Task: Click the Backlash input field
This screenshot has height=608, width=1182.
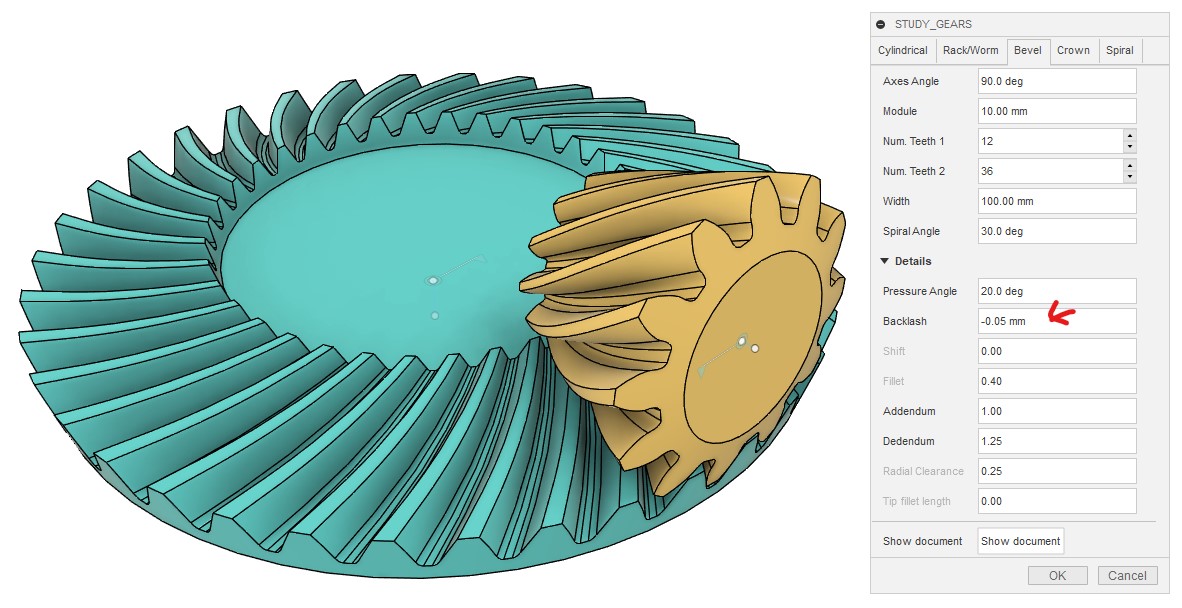Action: (x=1056, y=321)
